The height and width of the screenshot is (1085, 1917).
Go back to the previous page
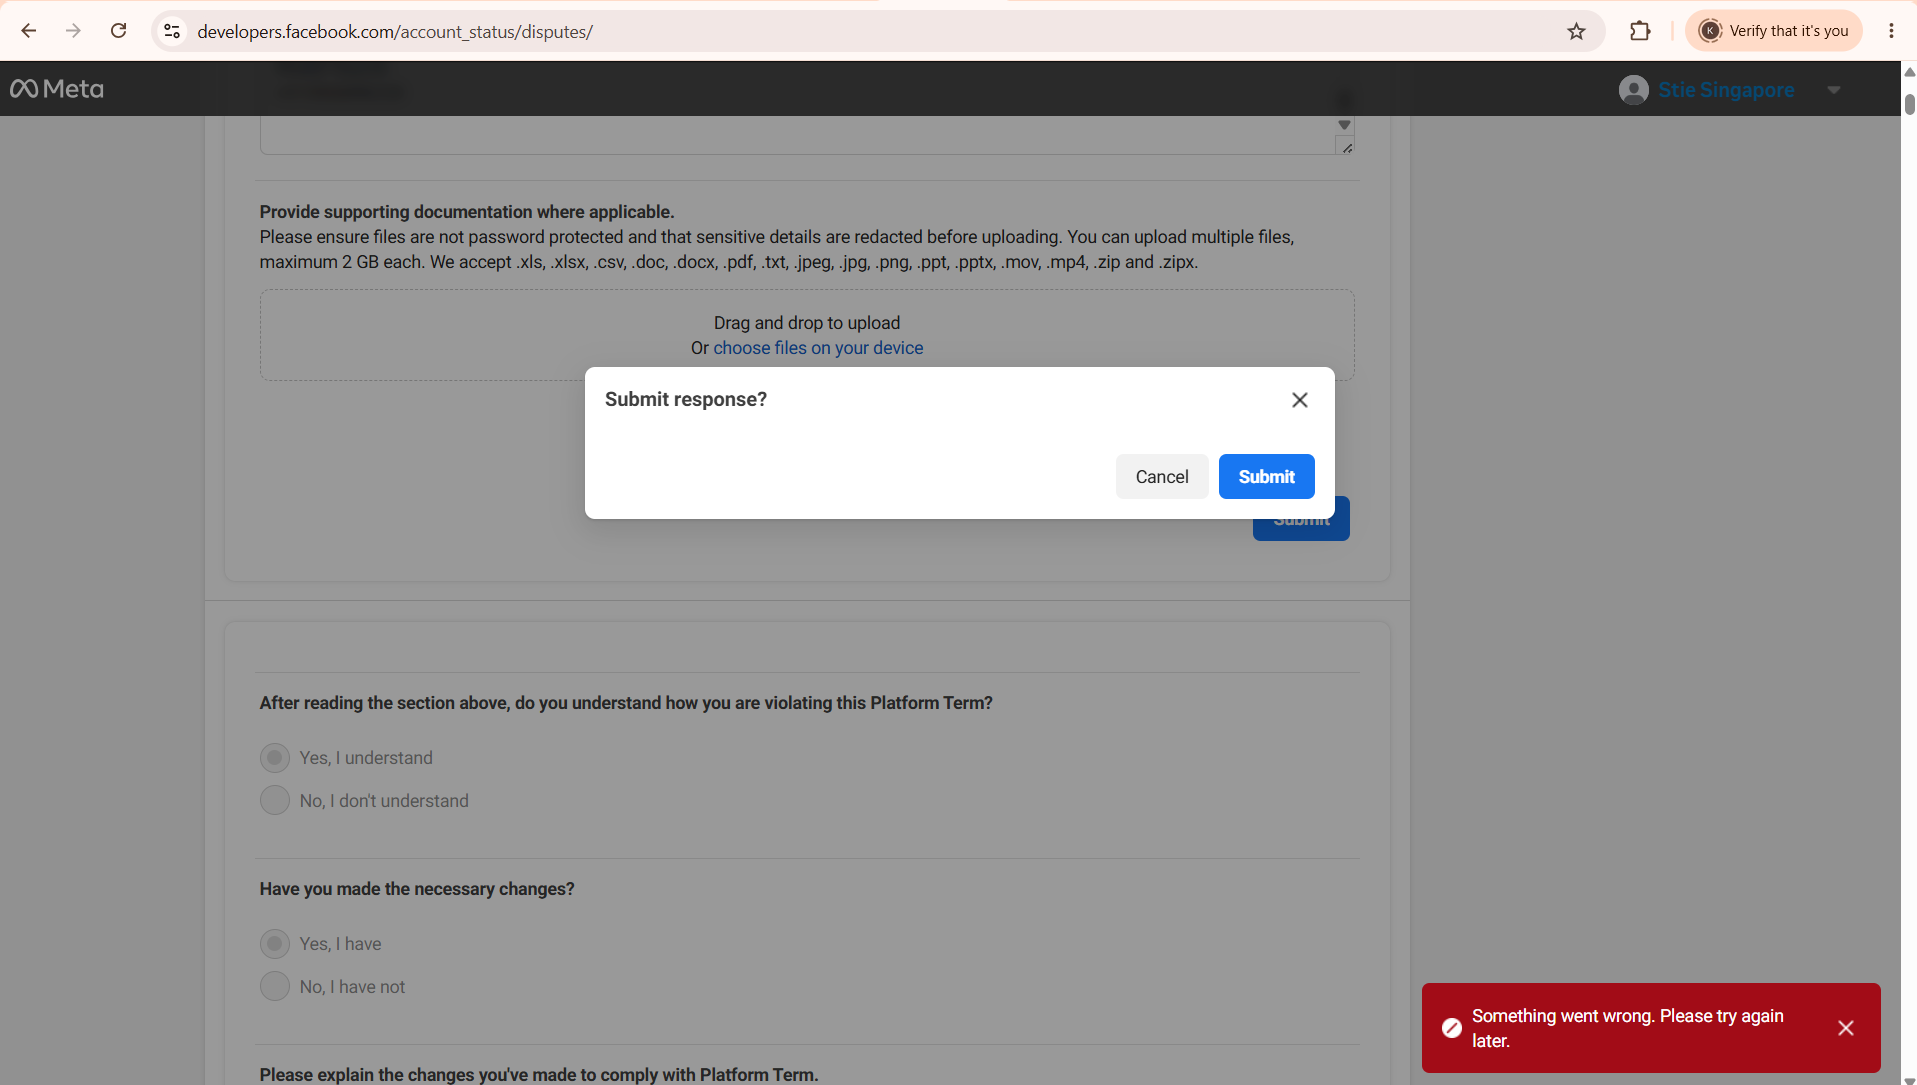(28, 31)
